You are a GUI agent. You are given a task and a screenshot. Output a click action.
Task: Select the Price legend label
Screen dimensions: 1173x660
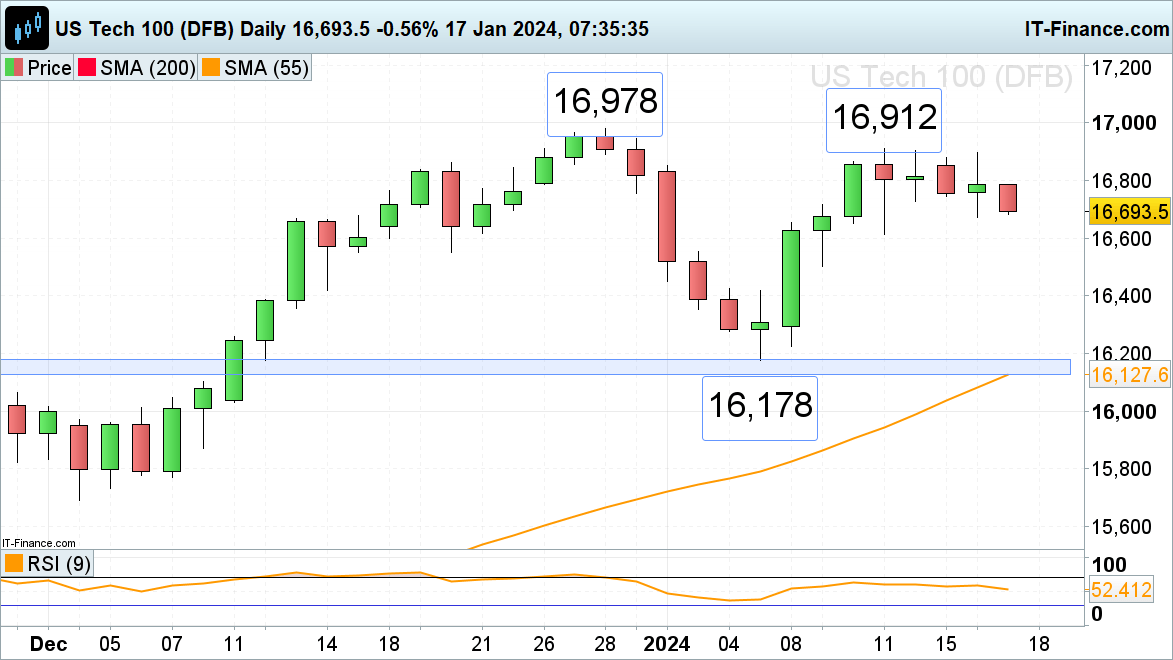point(49,68)
